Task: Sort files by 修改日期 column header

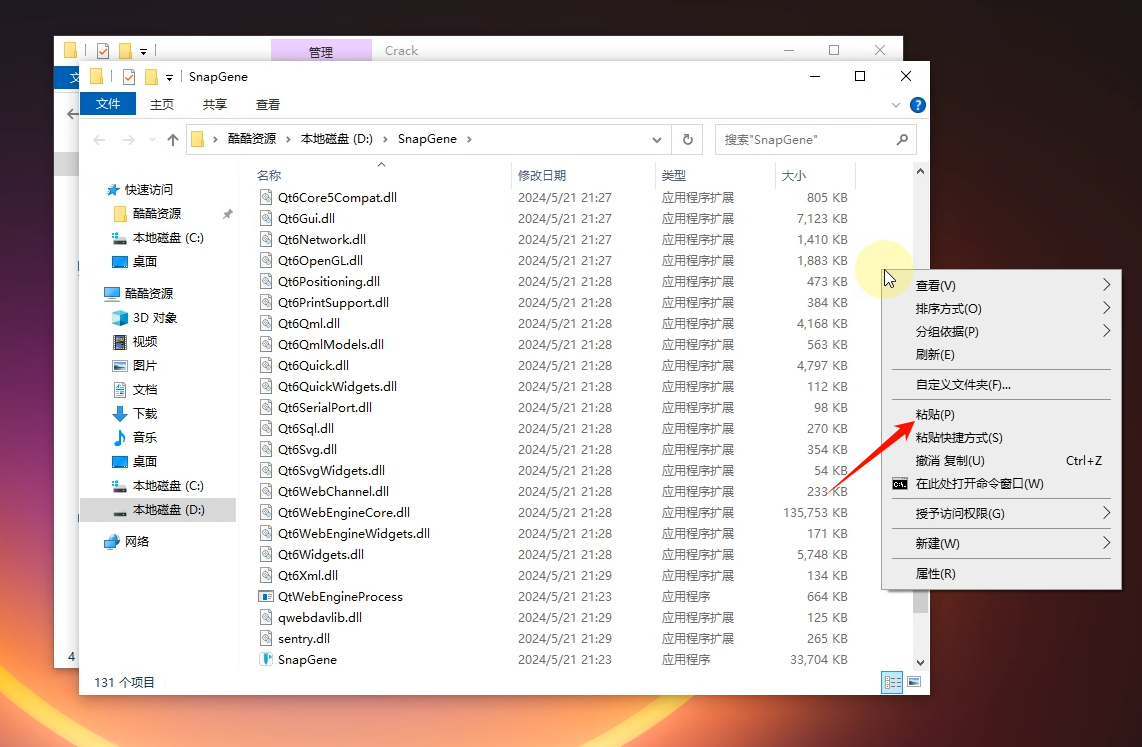Action: (x=542, y=176)
